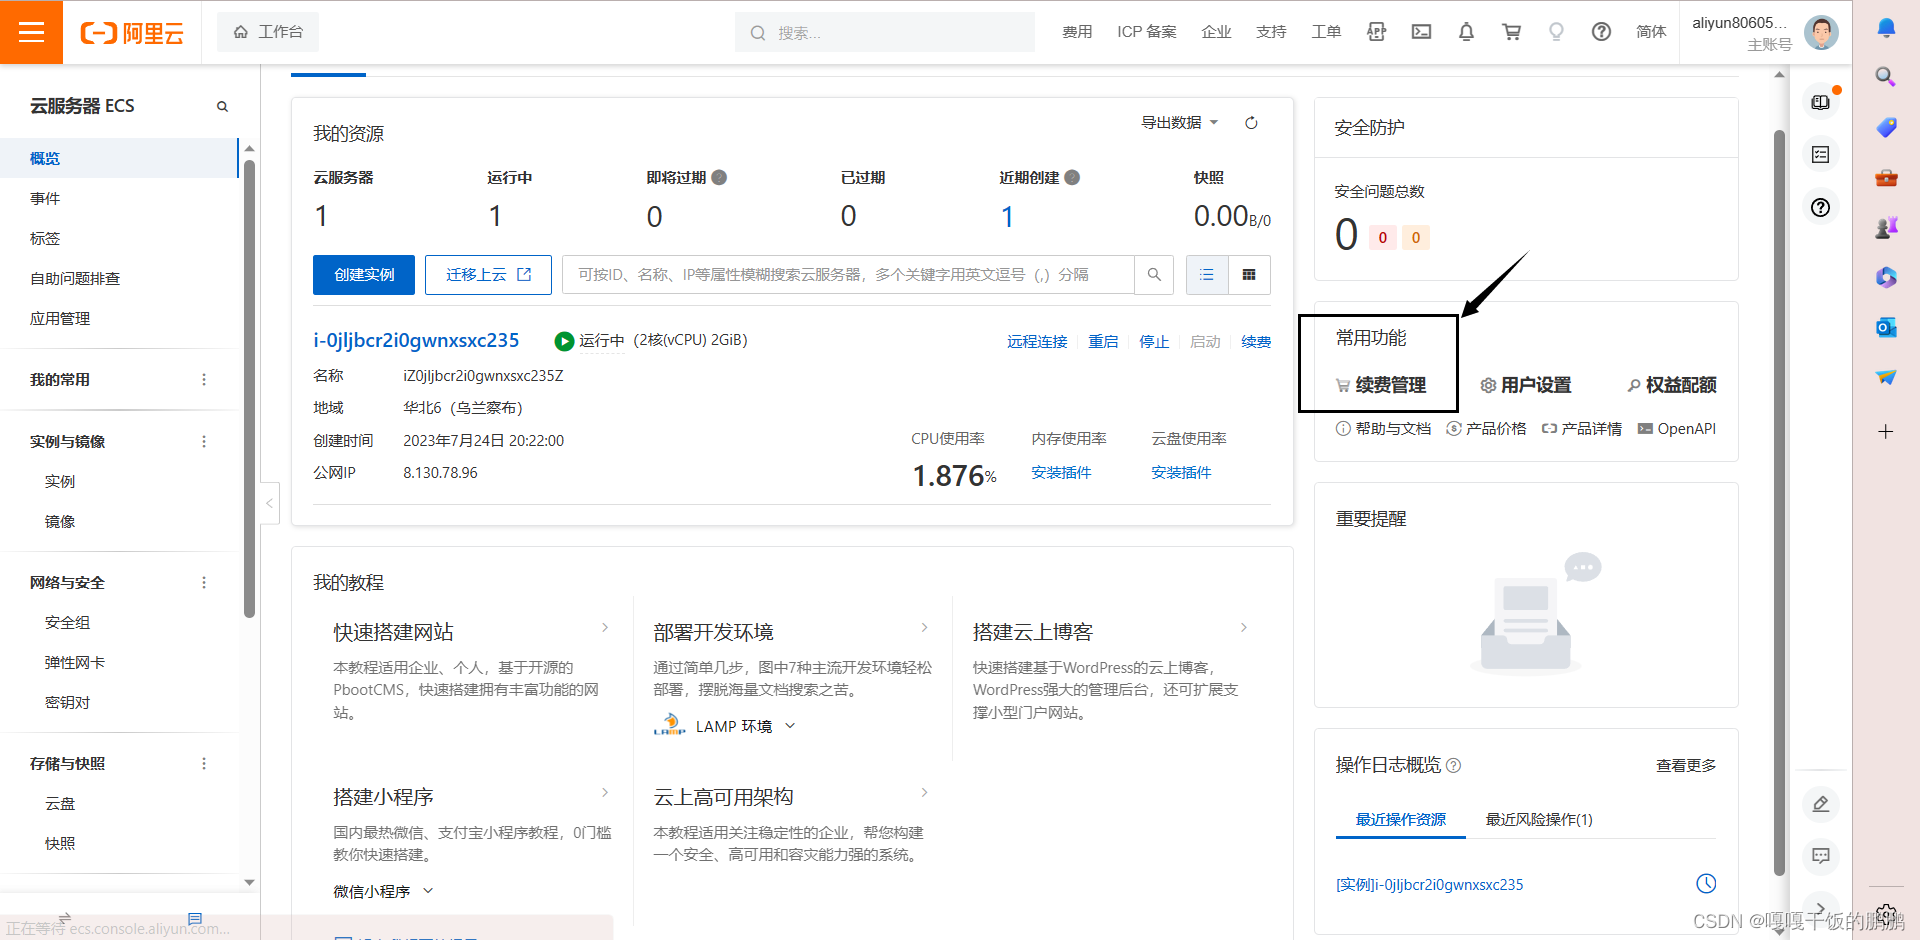Select 概览 in the sidebar
This screenshot has width=1920, height=940.
(119, 158)
